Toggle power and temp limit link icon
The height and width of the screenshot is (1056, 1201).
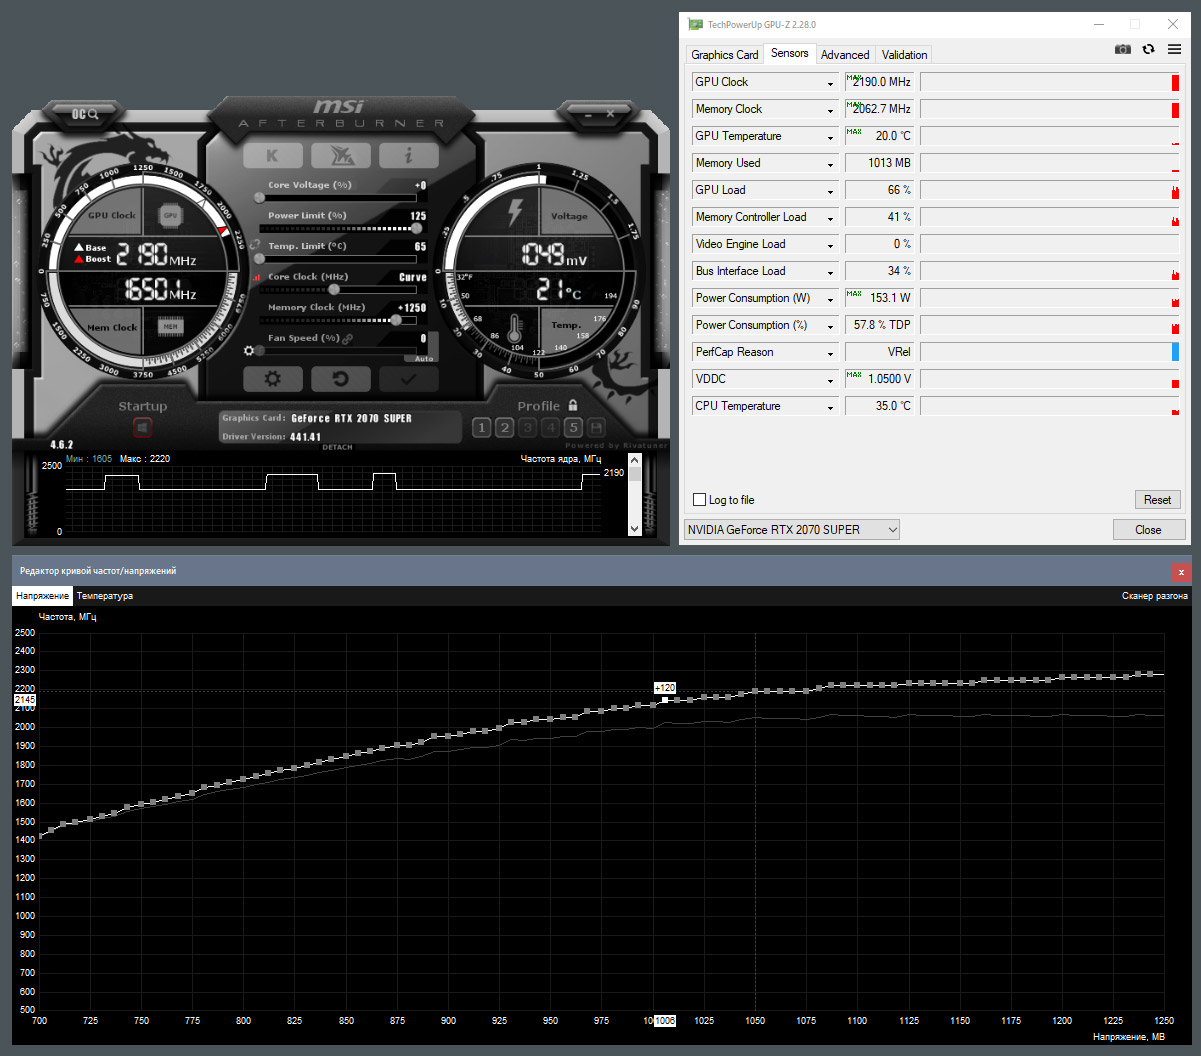coord(256,244)
